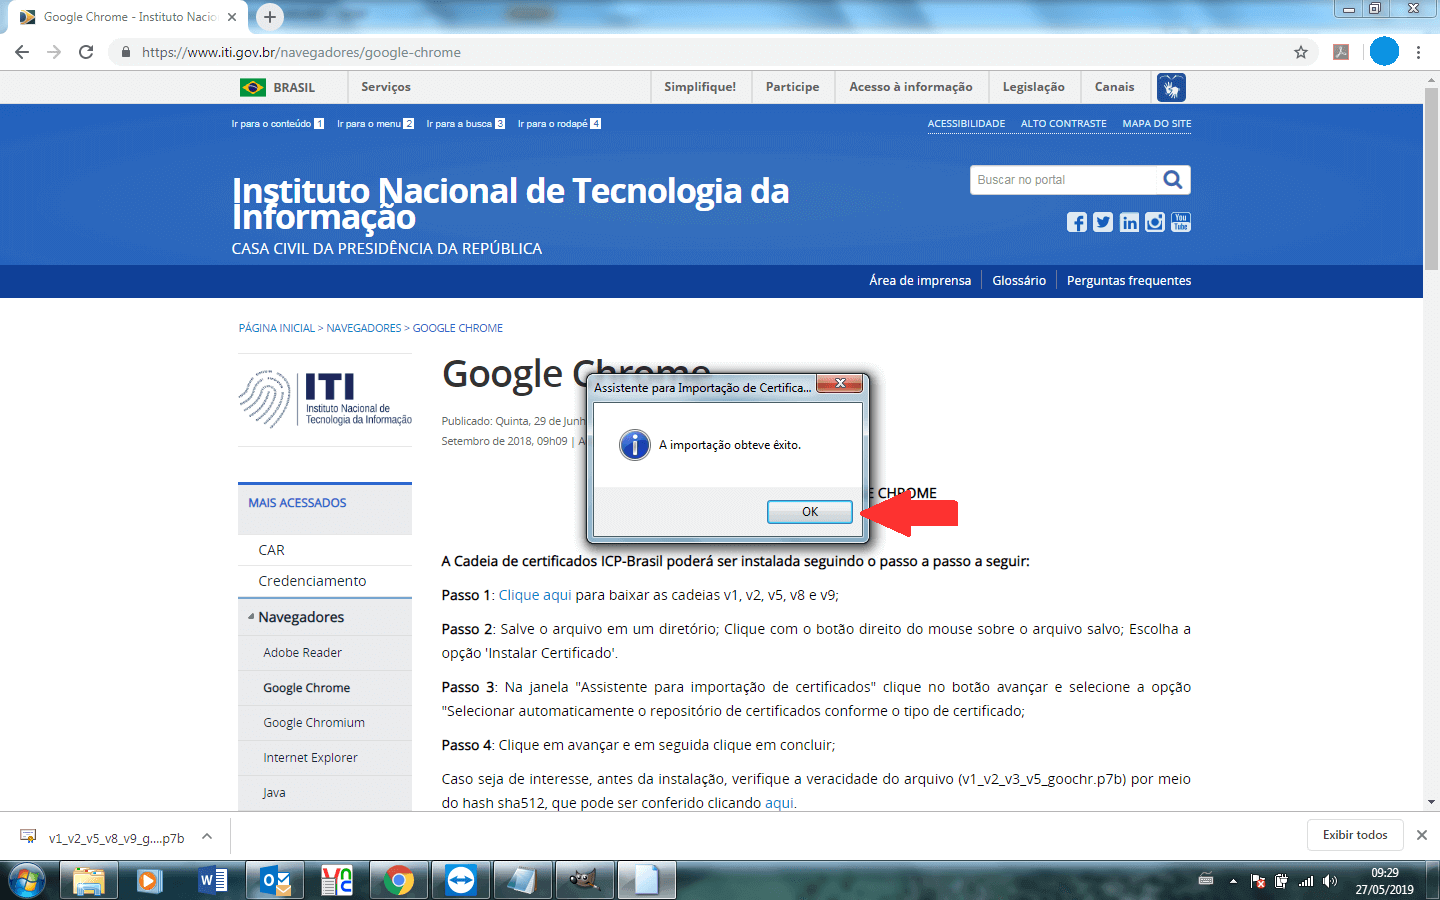This screenshot has height=900, width=1440.
Task: Focus the Buscar no portal search field
Action: click(1063, 180)
